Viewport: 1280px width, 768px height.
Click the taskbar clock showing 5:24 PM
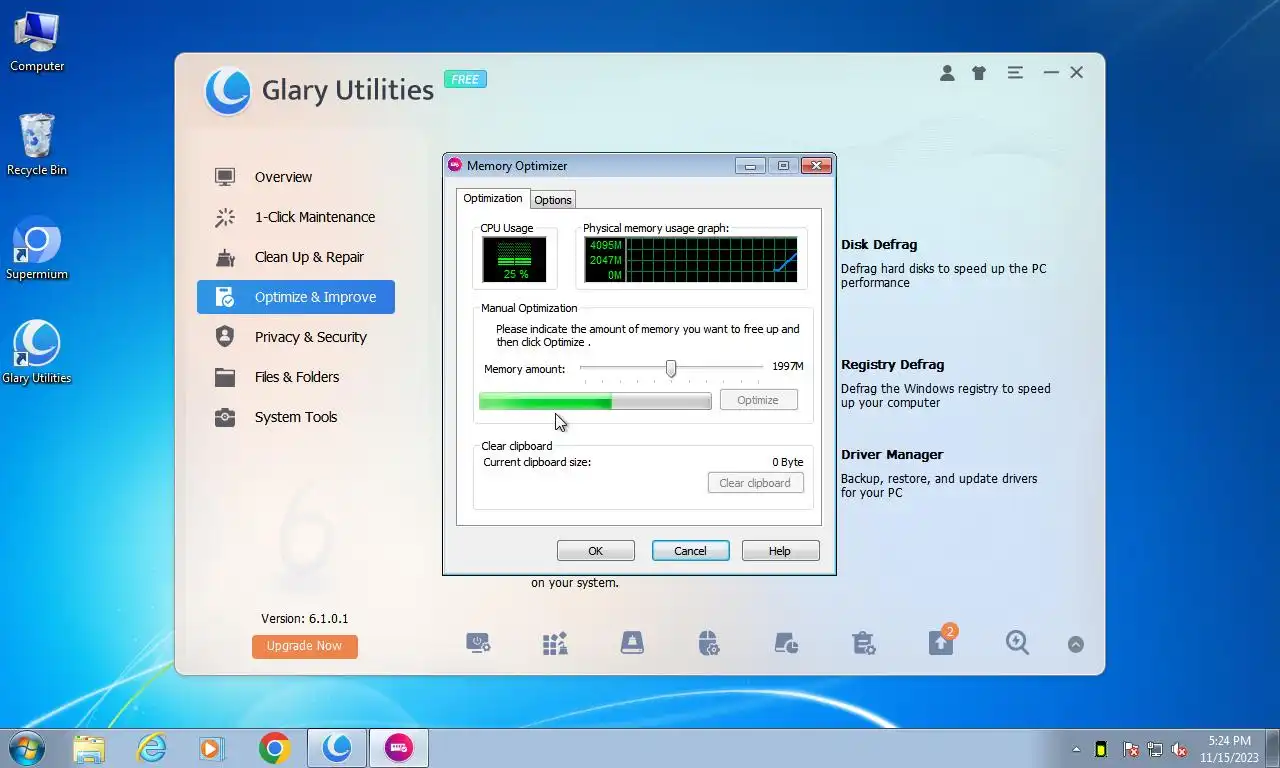1230,749
